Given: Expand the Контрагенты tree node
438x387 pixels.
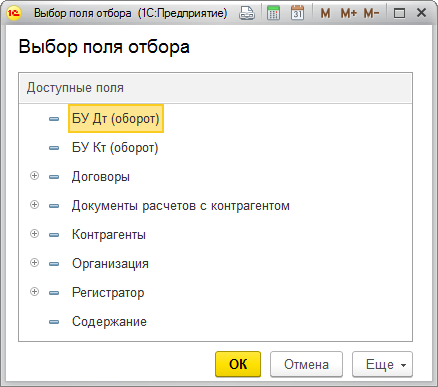Looking at the screenshot, I should (x=34, y=234).
